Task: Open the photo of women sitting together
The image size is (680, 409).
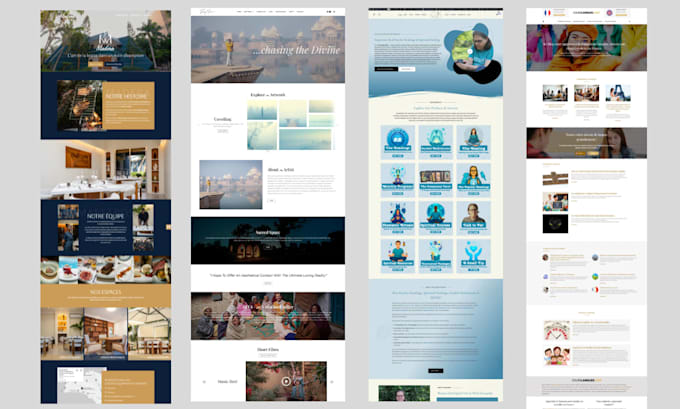Action: (x=268, y=316)
